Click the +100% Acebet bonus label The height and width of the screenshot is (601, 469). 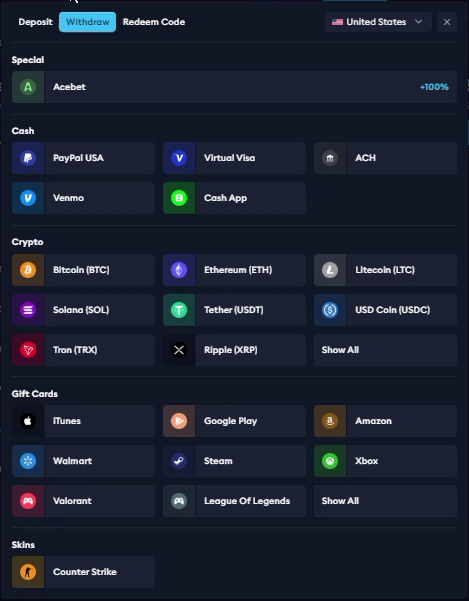click(x=434, y=87)
